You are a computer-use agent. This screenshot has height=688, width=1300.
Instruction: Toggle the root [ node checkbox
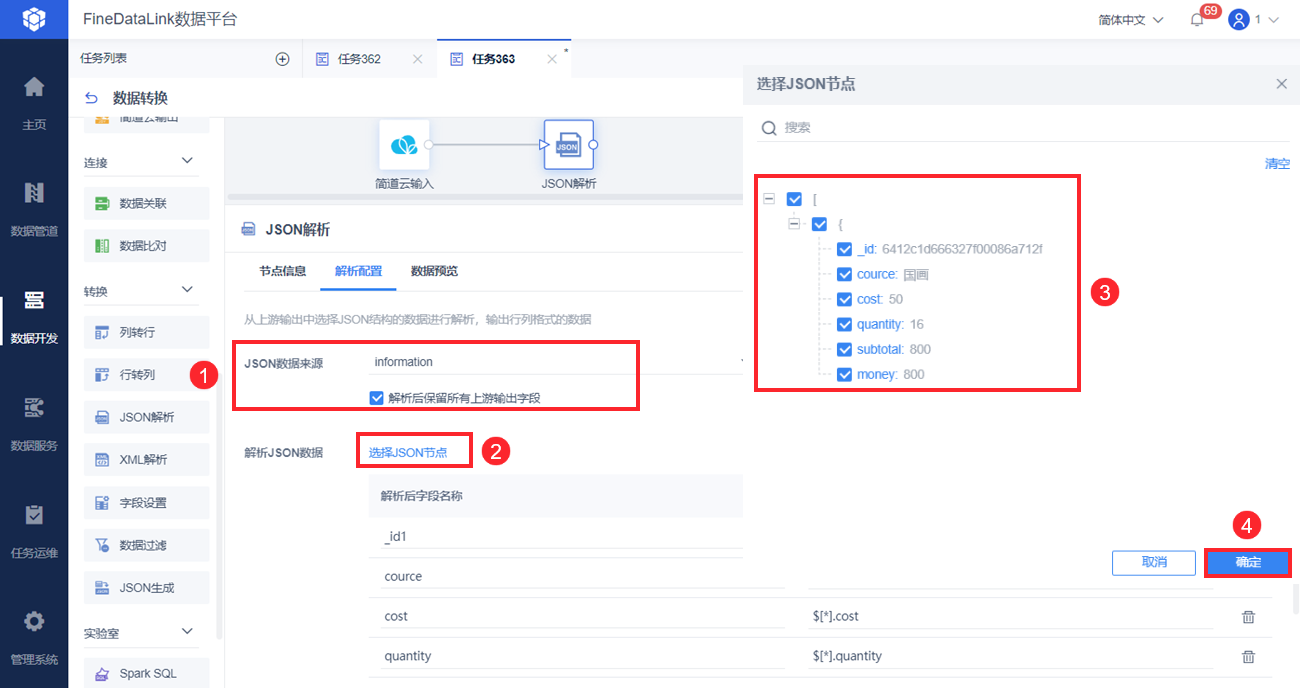(x=795, y=199)
